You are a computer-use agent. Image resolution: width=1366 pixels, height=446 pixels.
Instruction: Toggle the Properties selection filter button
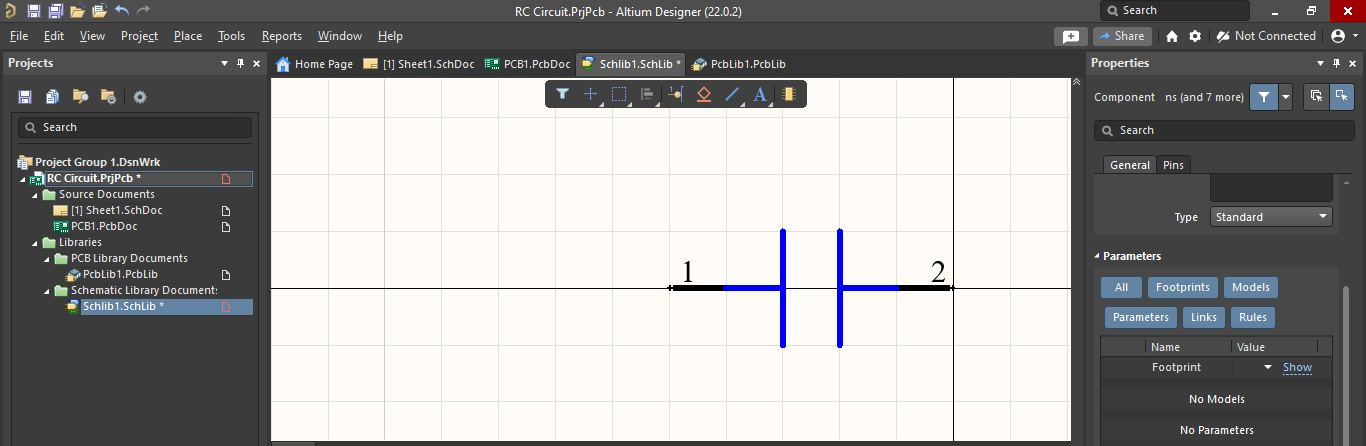(1264, 97)
